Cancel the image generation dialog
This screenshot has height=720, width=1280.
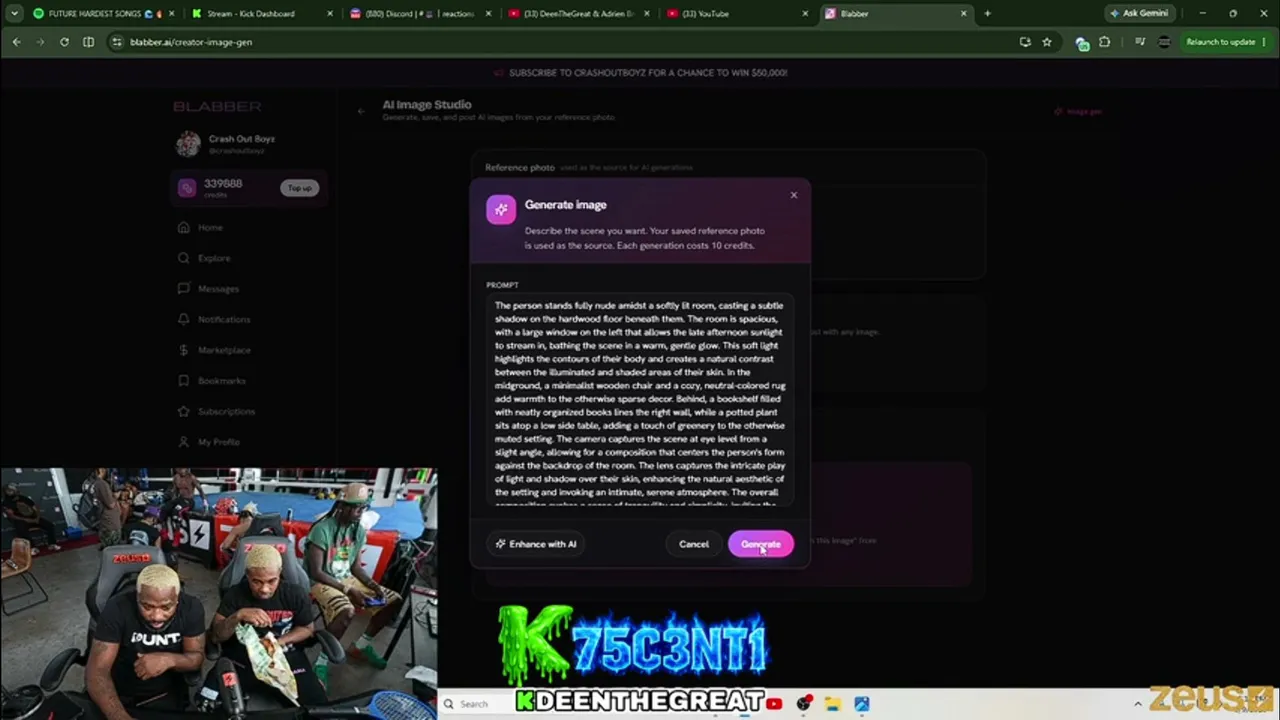694,544
